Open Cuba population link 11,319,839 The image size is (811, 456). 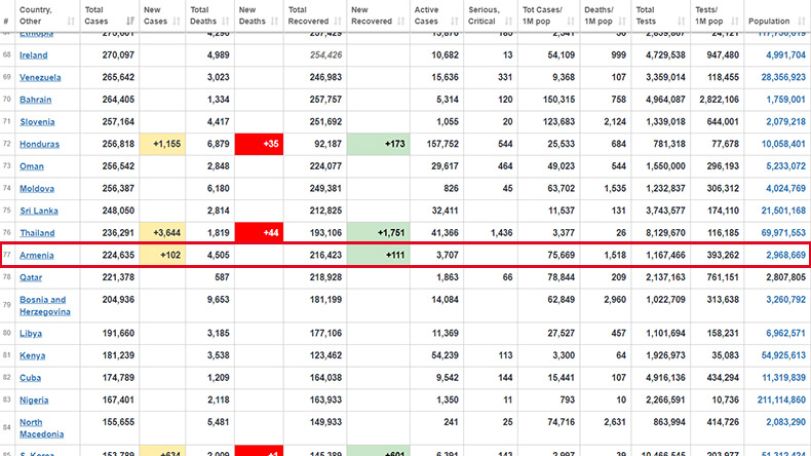click(x=784, y=378)
